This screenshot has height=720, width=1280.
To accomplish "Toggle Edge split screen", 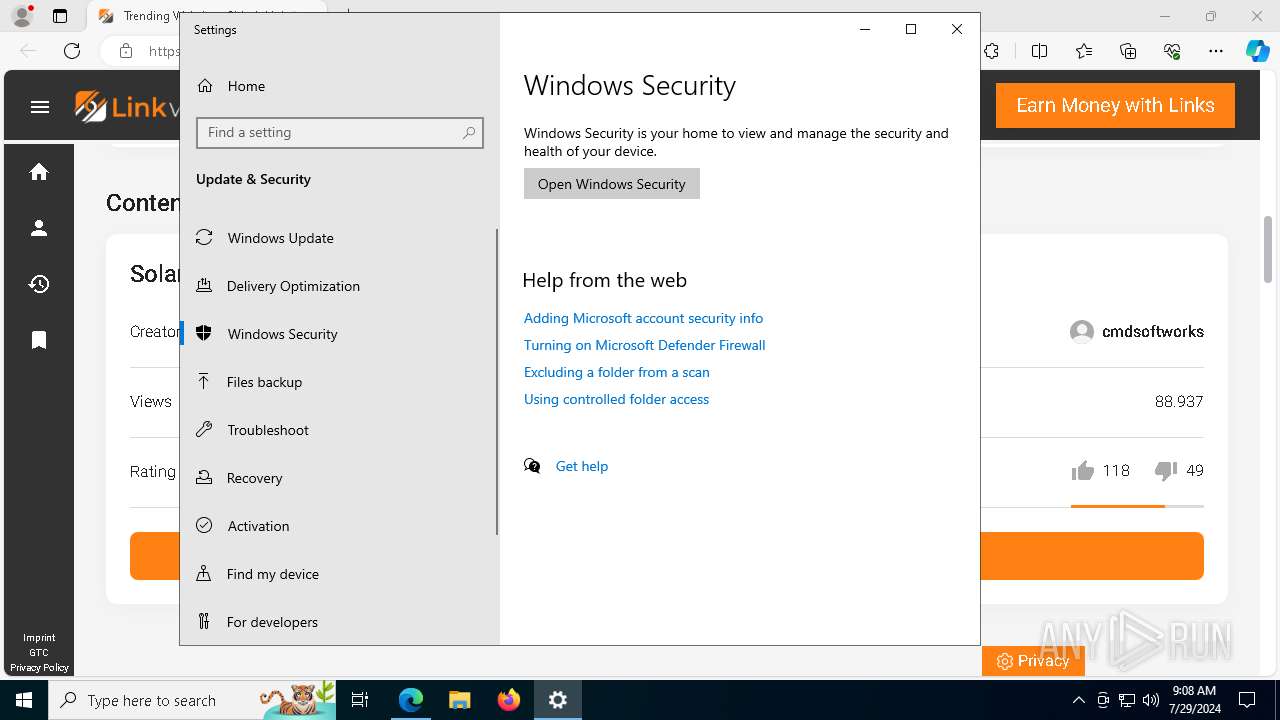I will (1039, 51).
